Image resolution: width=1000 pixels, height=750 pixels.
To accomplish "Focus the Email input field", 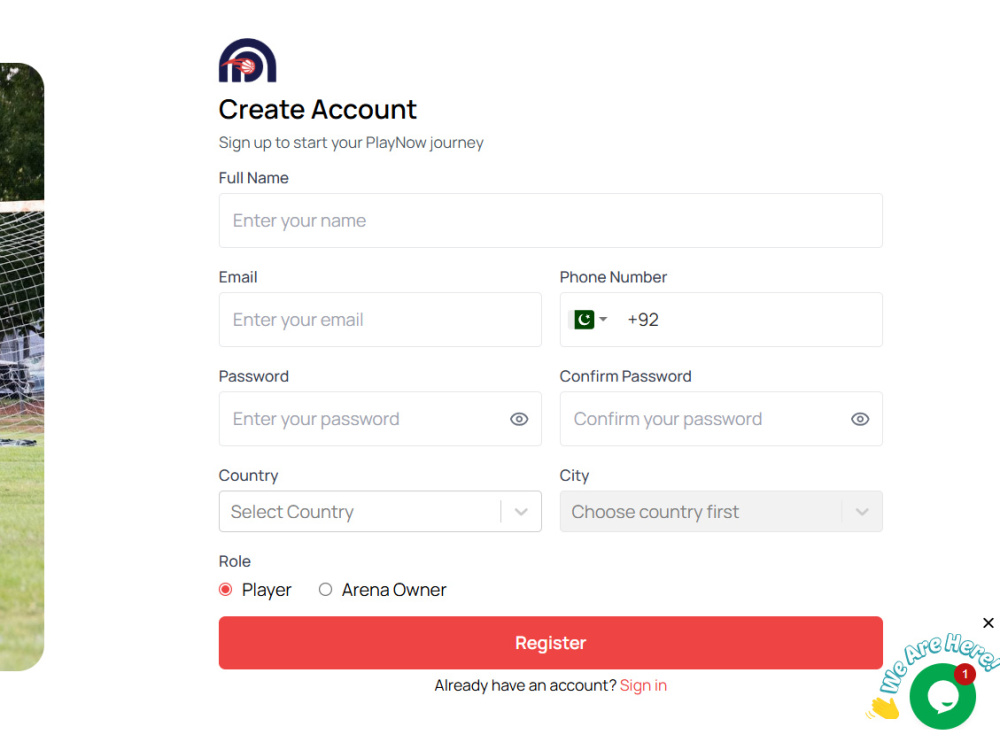I will [380, 320].
